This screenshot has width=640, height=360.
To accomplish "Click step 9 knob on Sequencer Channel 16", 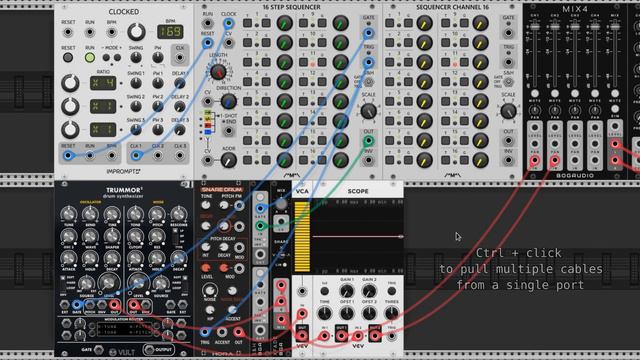I will [480, 23].
